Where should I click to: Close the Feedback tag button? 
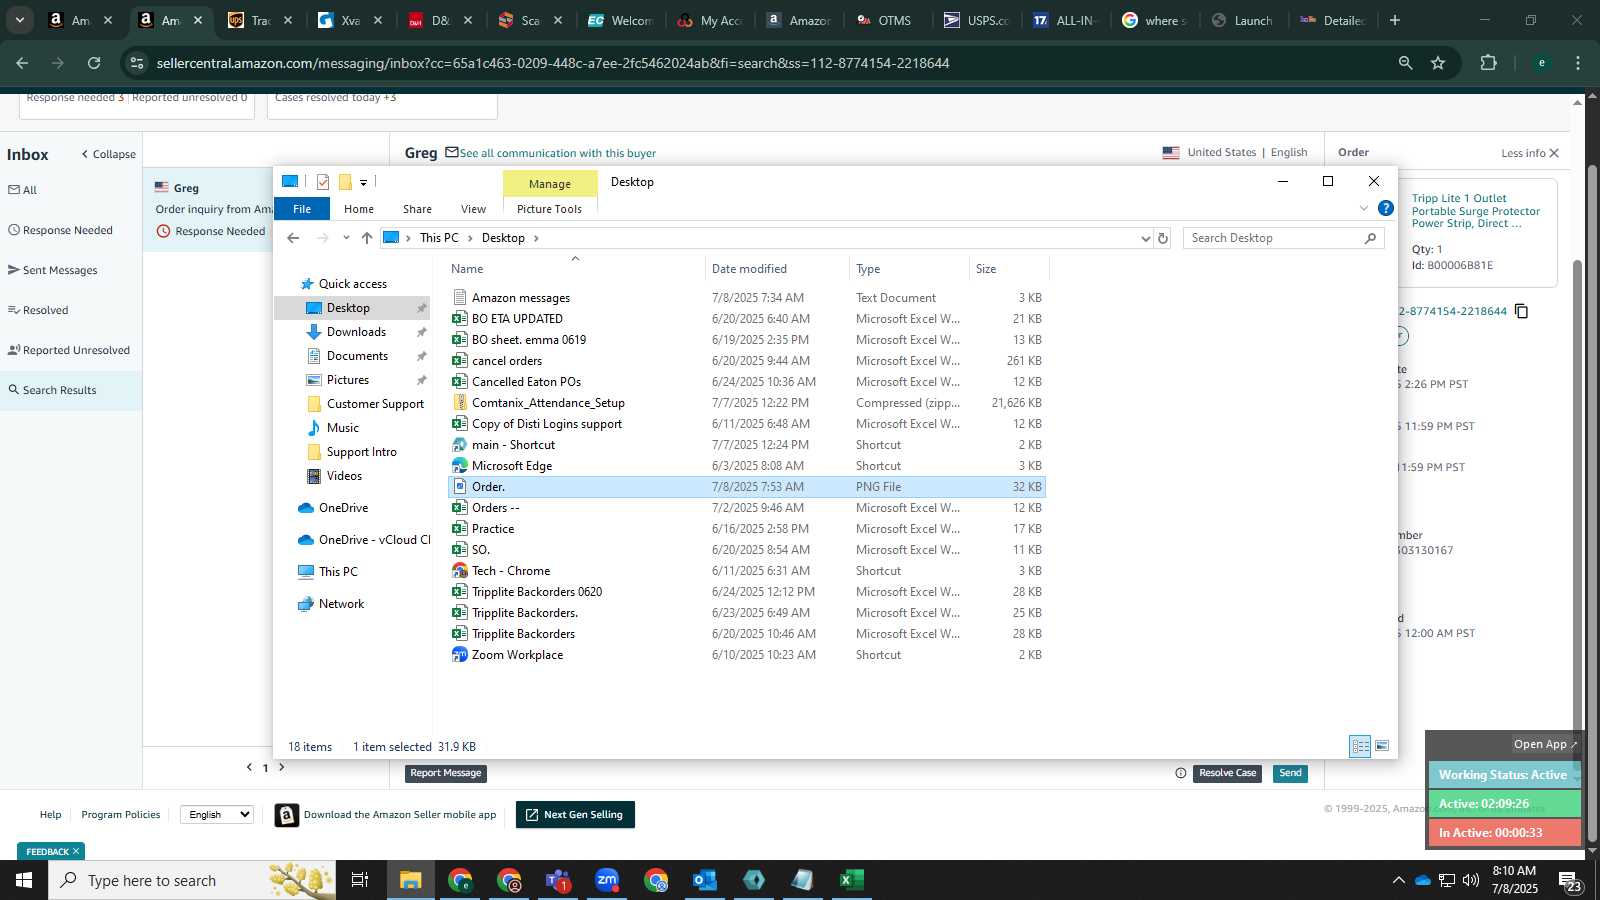coord(75,852)
